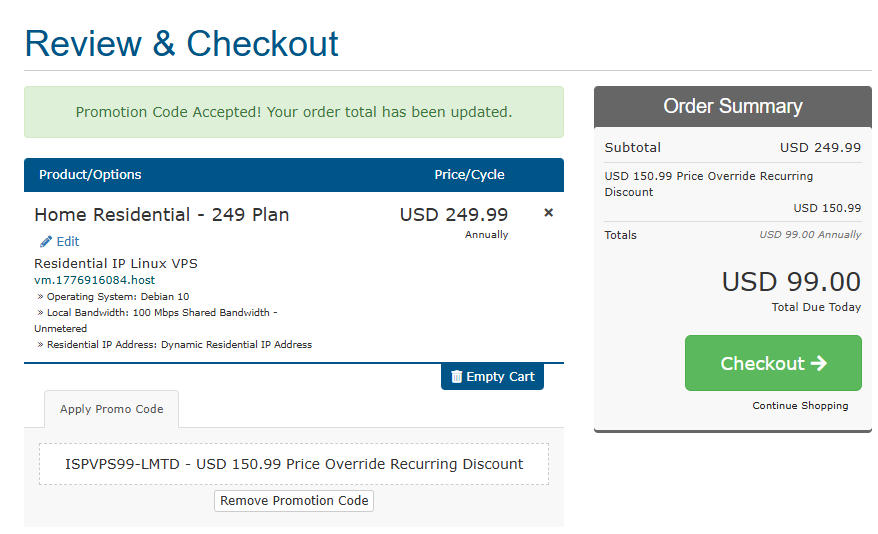
Task: Click the Promotion Code Accepted alert banner
Action: pos(294,112)
